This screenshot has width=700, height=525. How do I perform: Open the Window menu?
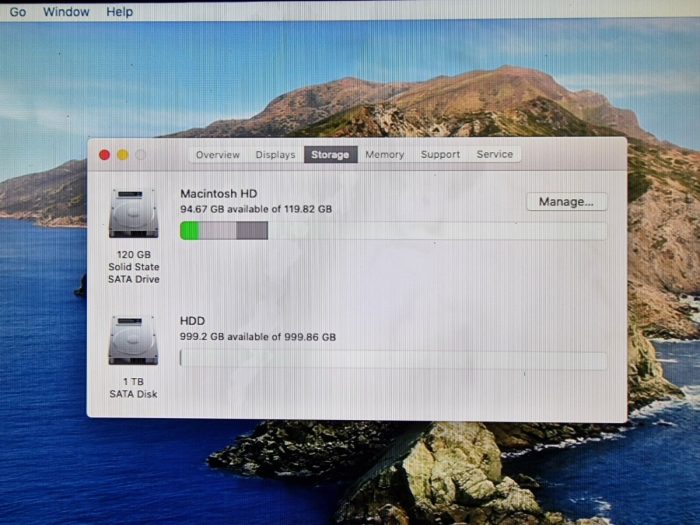pos(66,12)
